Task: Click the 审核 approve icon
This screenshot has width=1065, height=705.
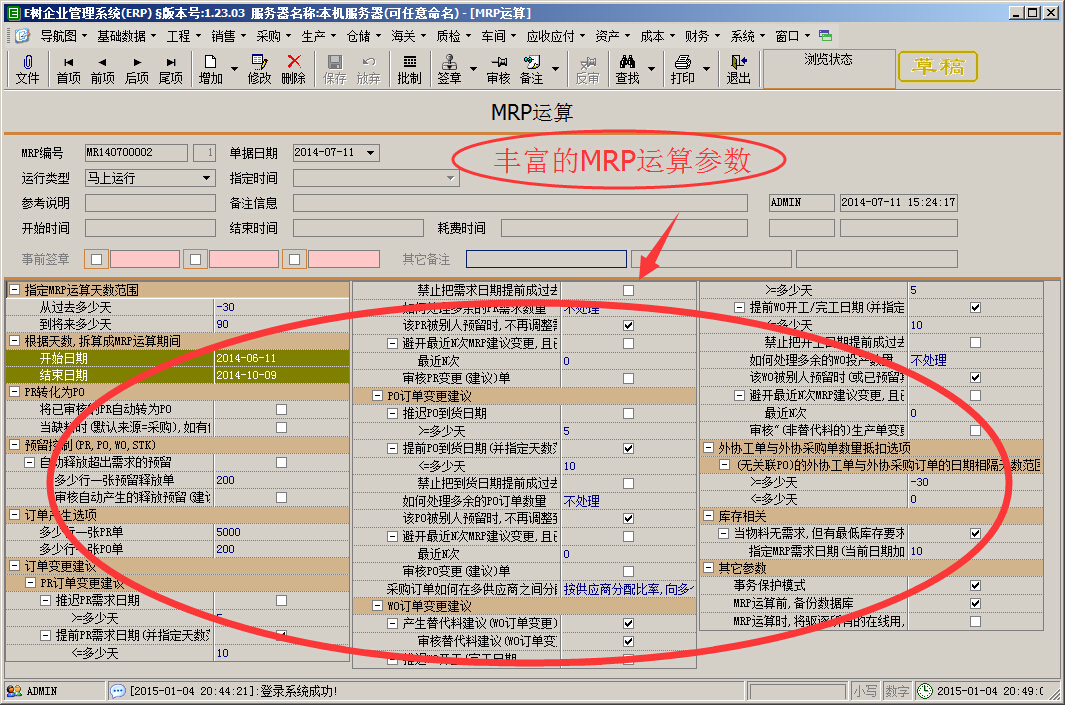Action: [x=498, y=69]
